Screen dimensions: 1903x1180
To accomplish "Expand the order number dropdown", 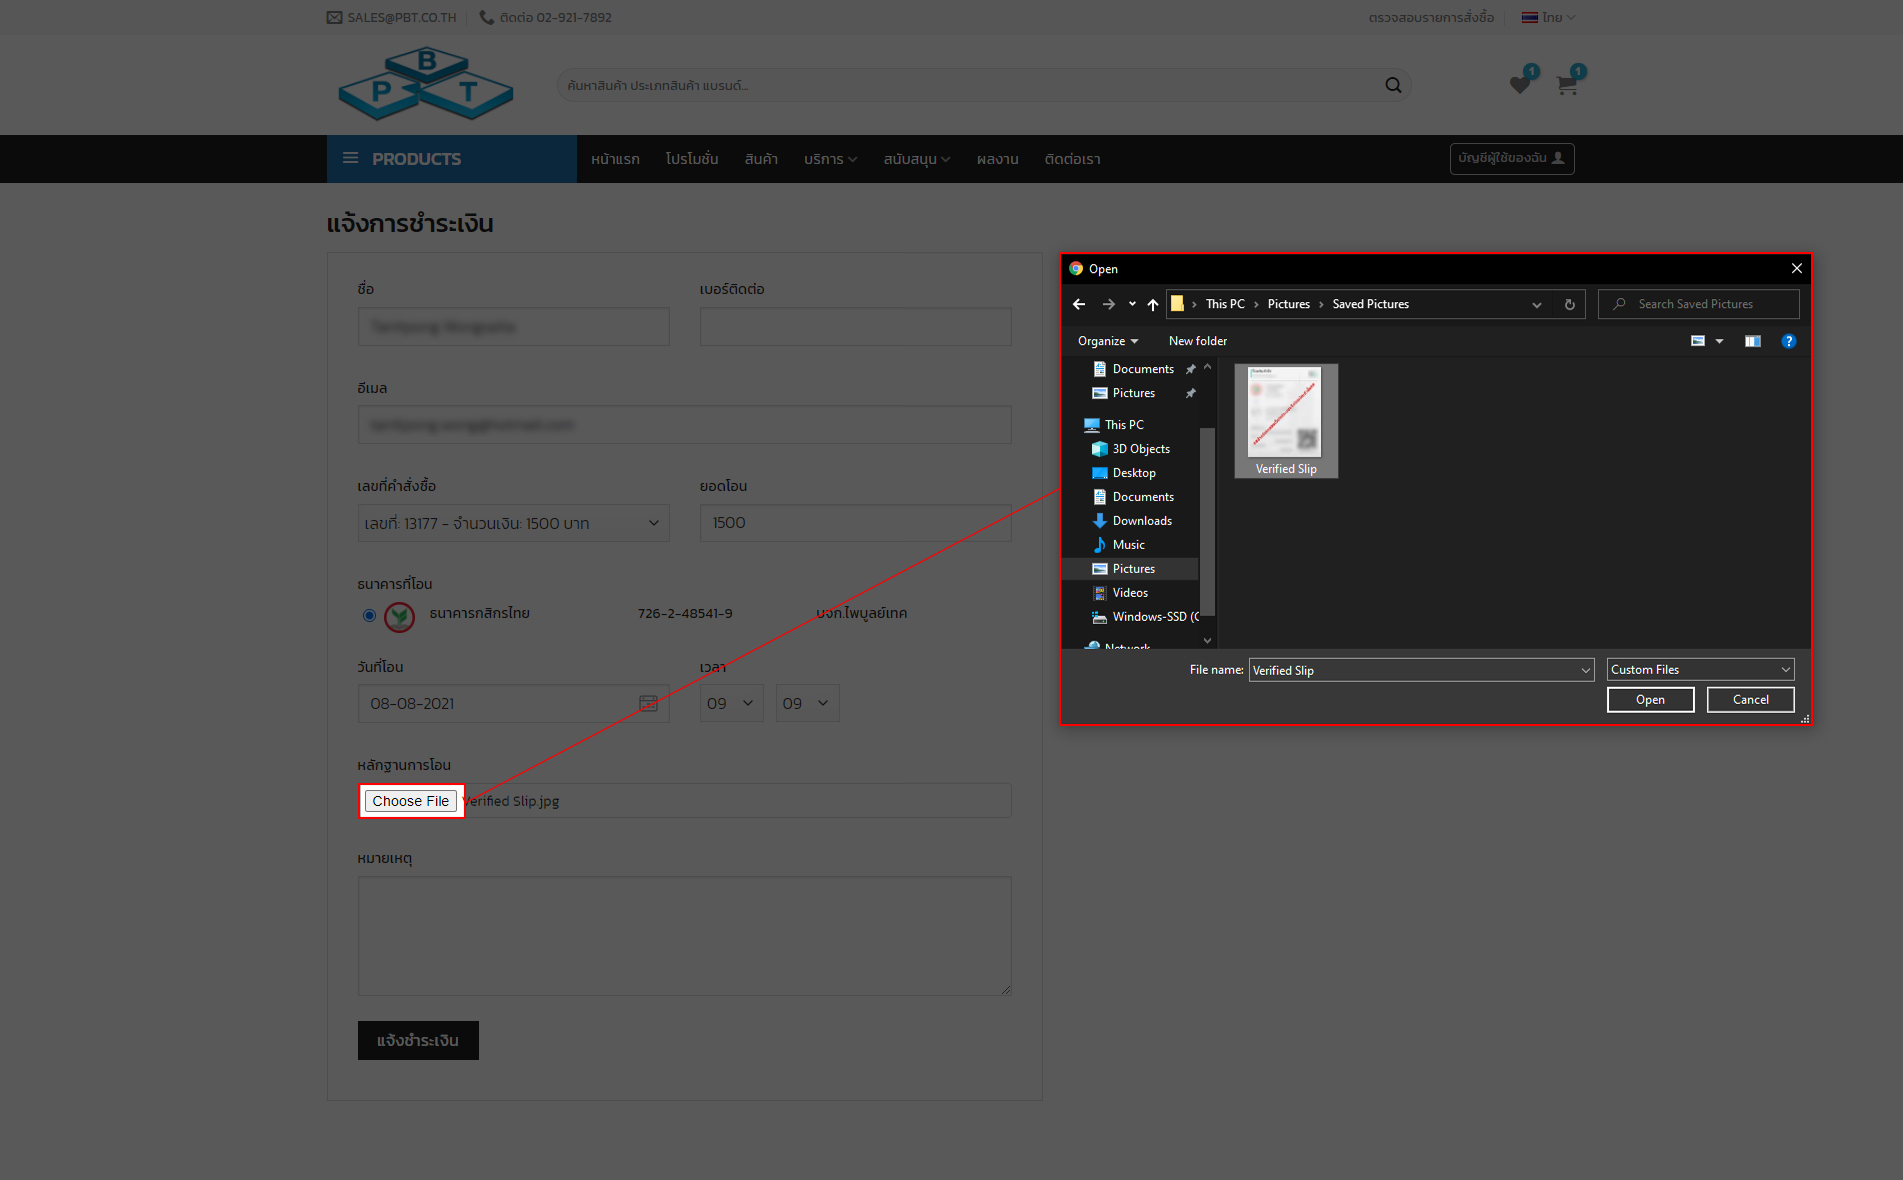I will [514, 523].
